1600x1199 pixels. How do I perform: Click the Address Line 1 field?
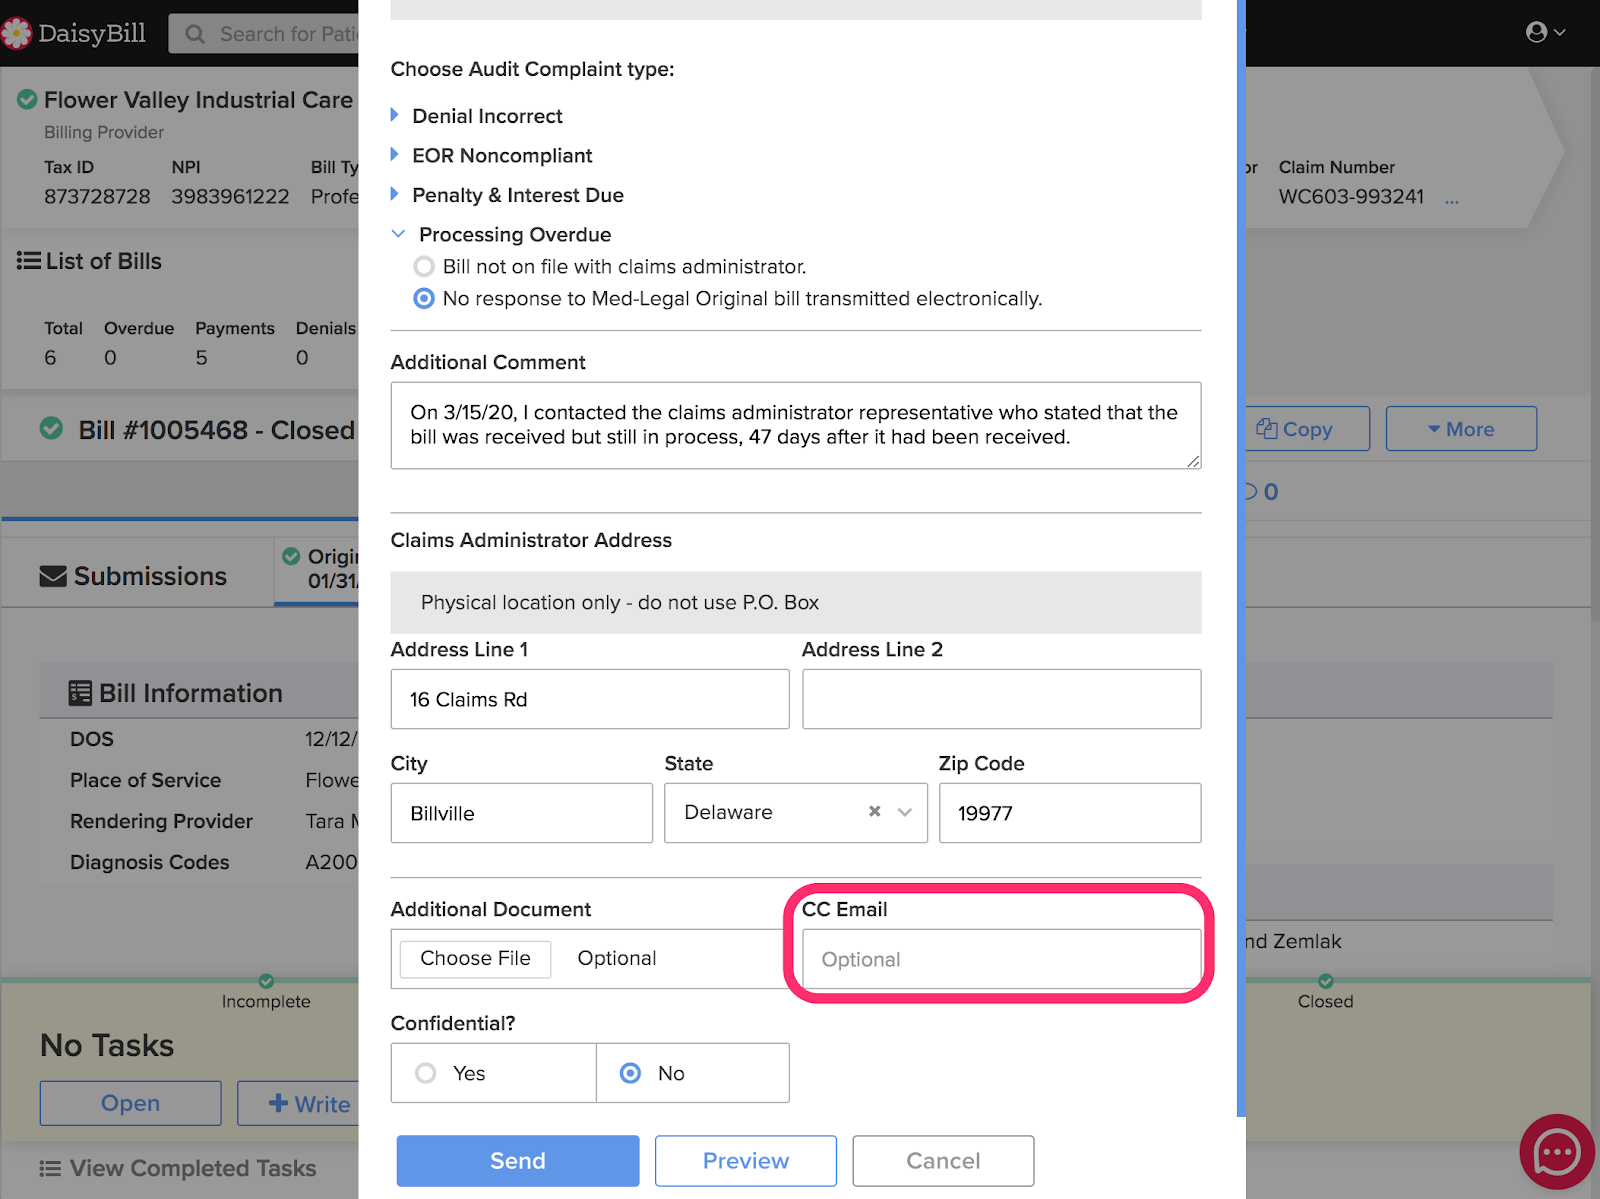(590, 699)
